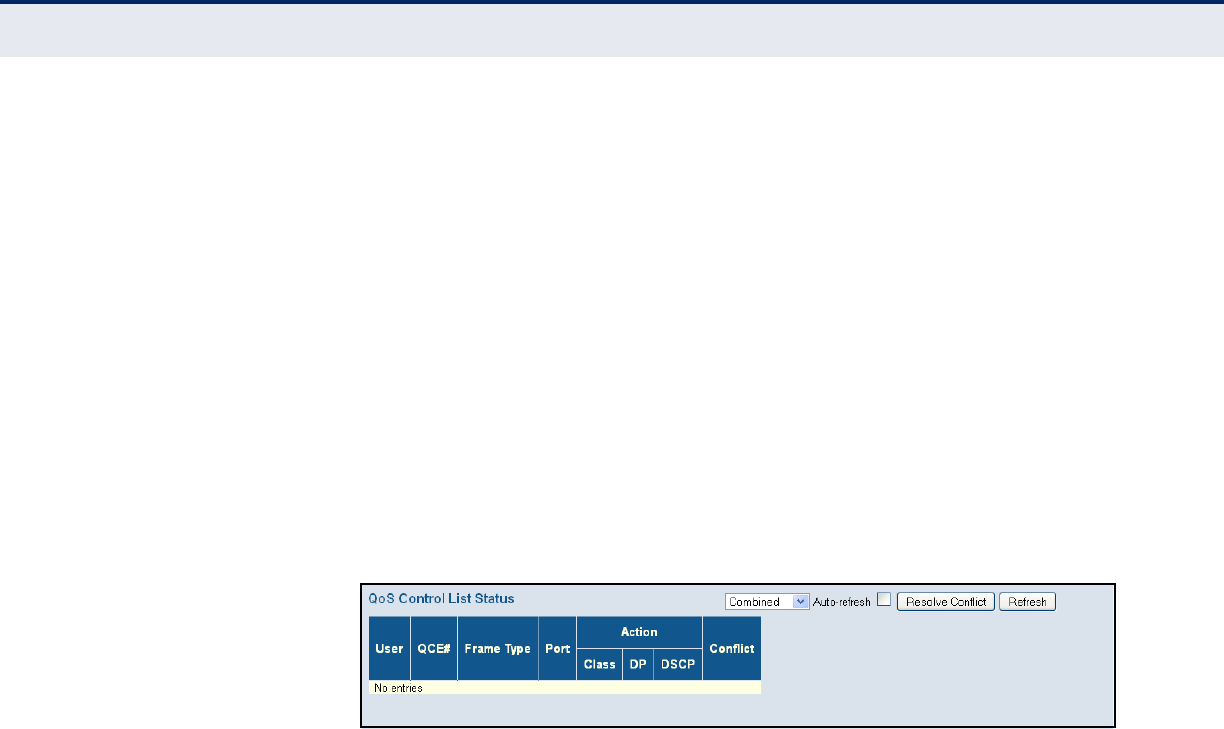The image size is (1224, 729).
Task: Click the QCE# column header
Action: [434, 648]
